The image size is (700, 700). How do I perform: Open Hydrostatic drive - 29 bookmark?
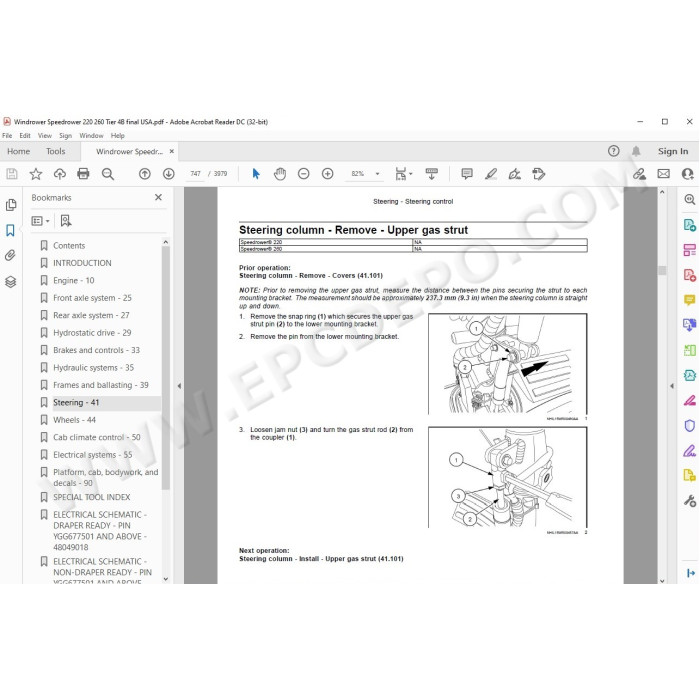(x=92, y=333)
